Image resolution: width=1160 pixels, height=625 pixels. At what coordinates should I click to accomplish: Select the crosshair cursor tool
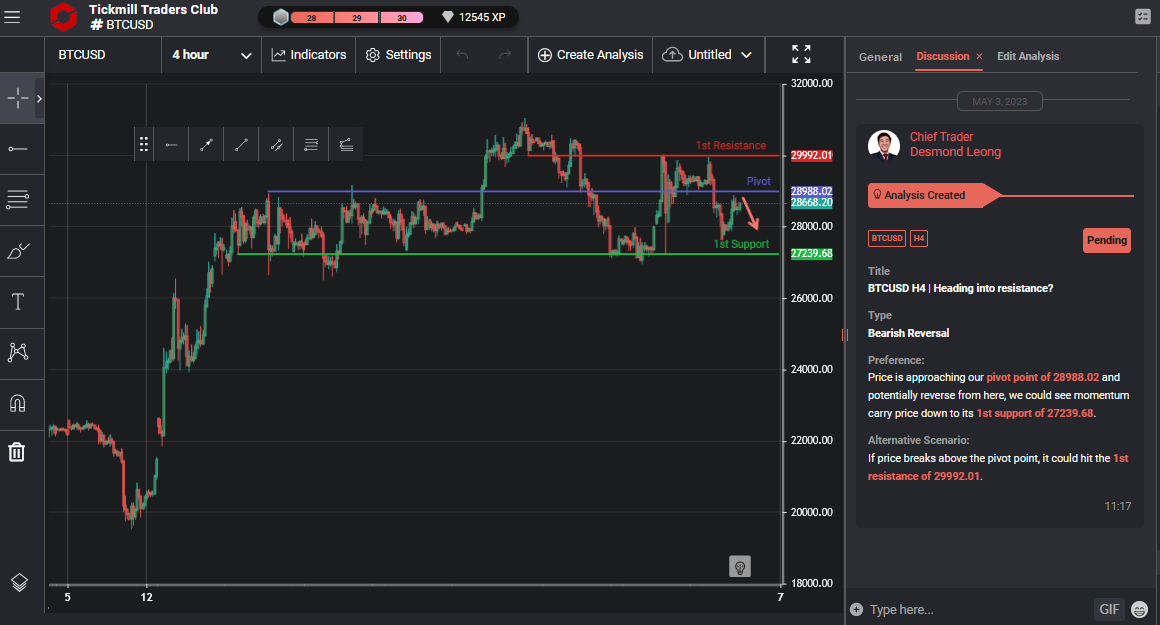coord(17,98)
